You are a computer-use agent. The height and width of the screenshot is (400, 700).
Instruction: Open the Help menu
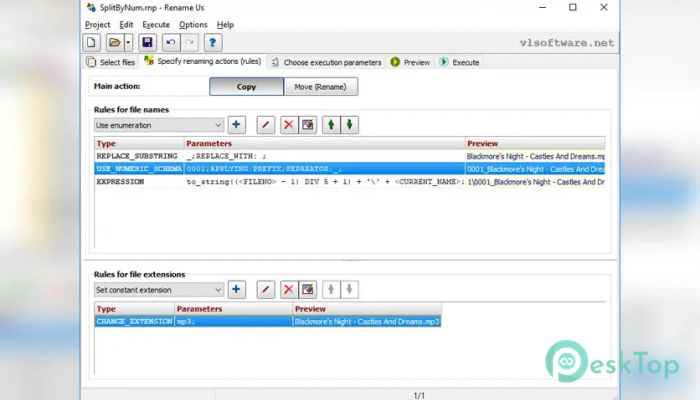(225, 25)
